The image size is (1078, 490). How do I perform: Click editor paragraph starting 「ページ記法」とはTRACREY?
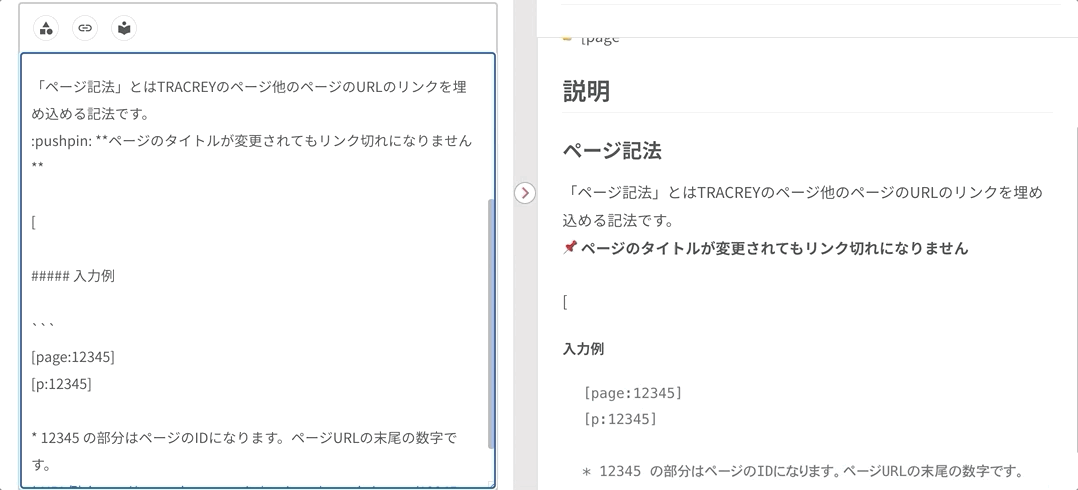click(x=249, y=100)
